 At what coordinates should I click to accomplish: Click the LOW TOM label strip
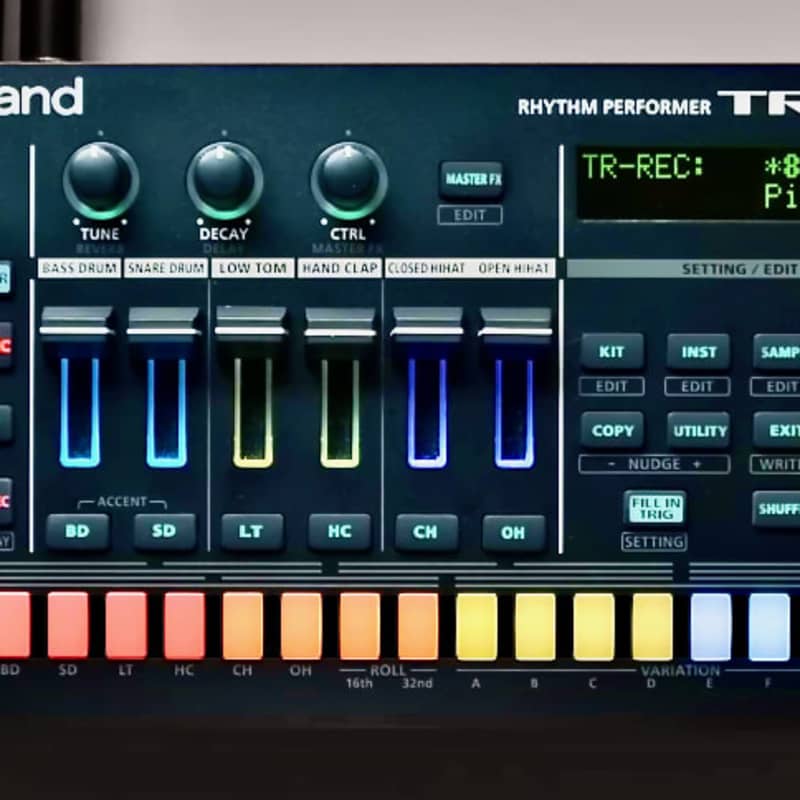(253, 268)
